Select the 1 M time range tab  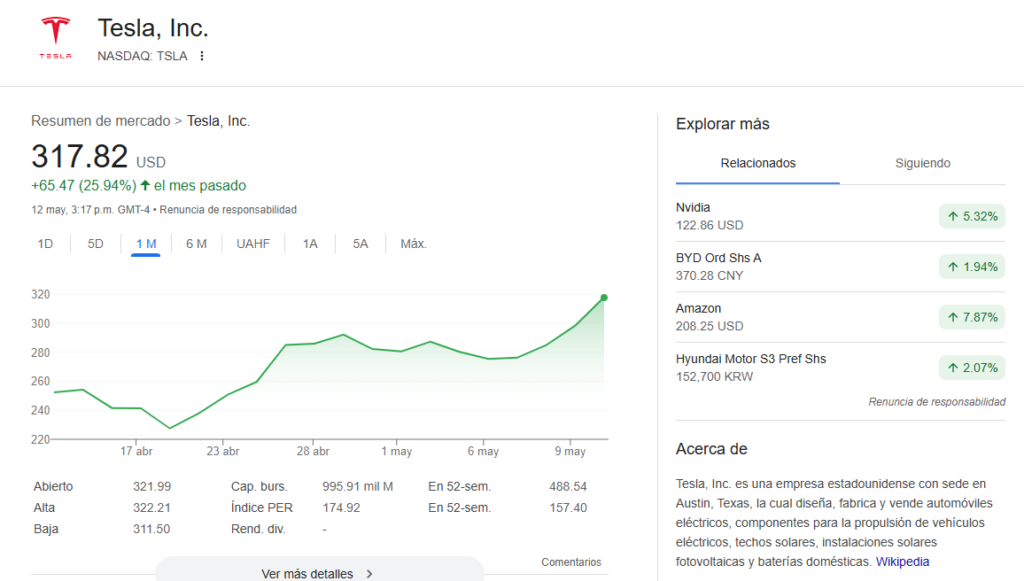click(x=146, y=244)
